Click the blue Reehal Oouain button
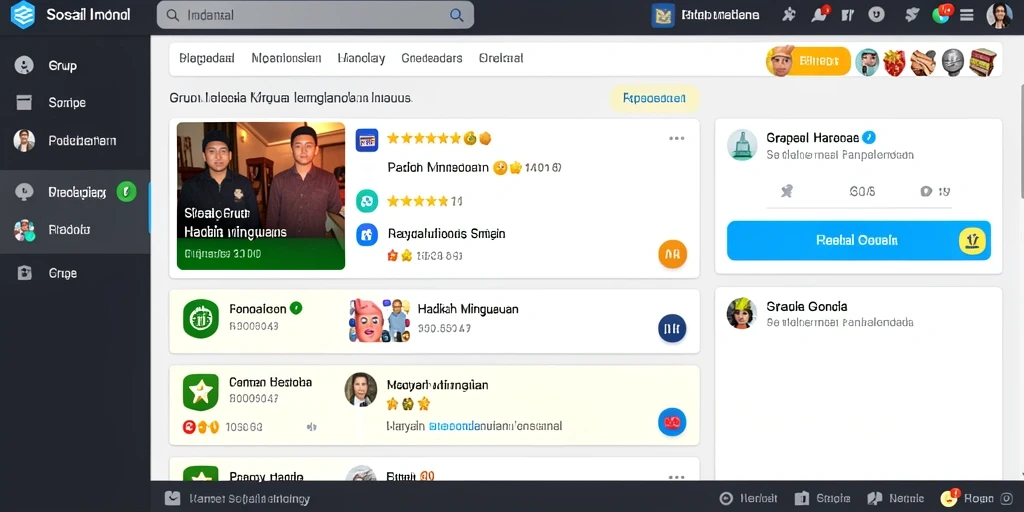This screenshot has height=512, width=1024. coord(858,240)
